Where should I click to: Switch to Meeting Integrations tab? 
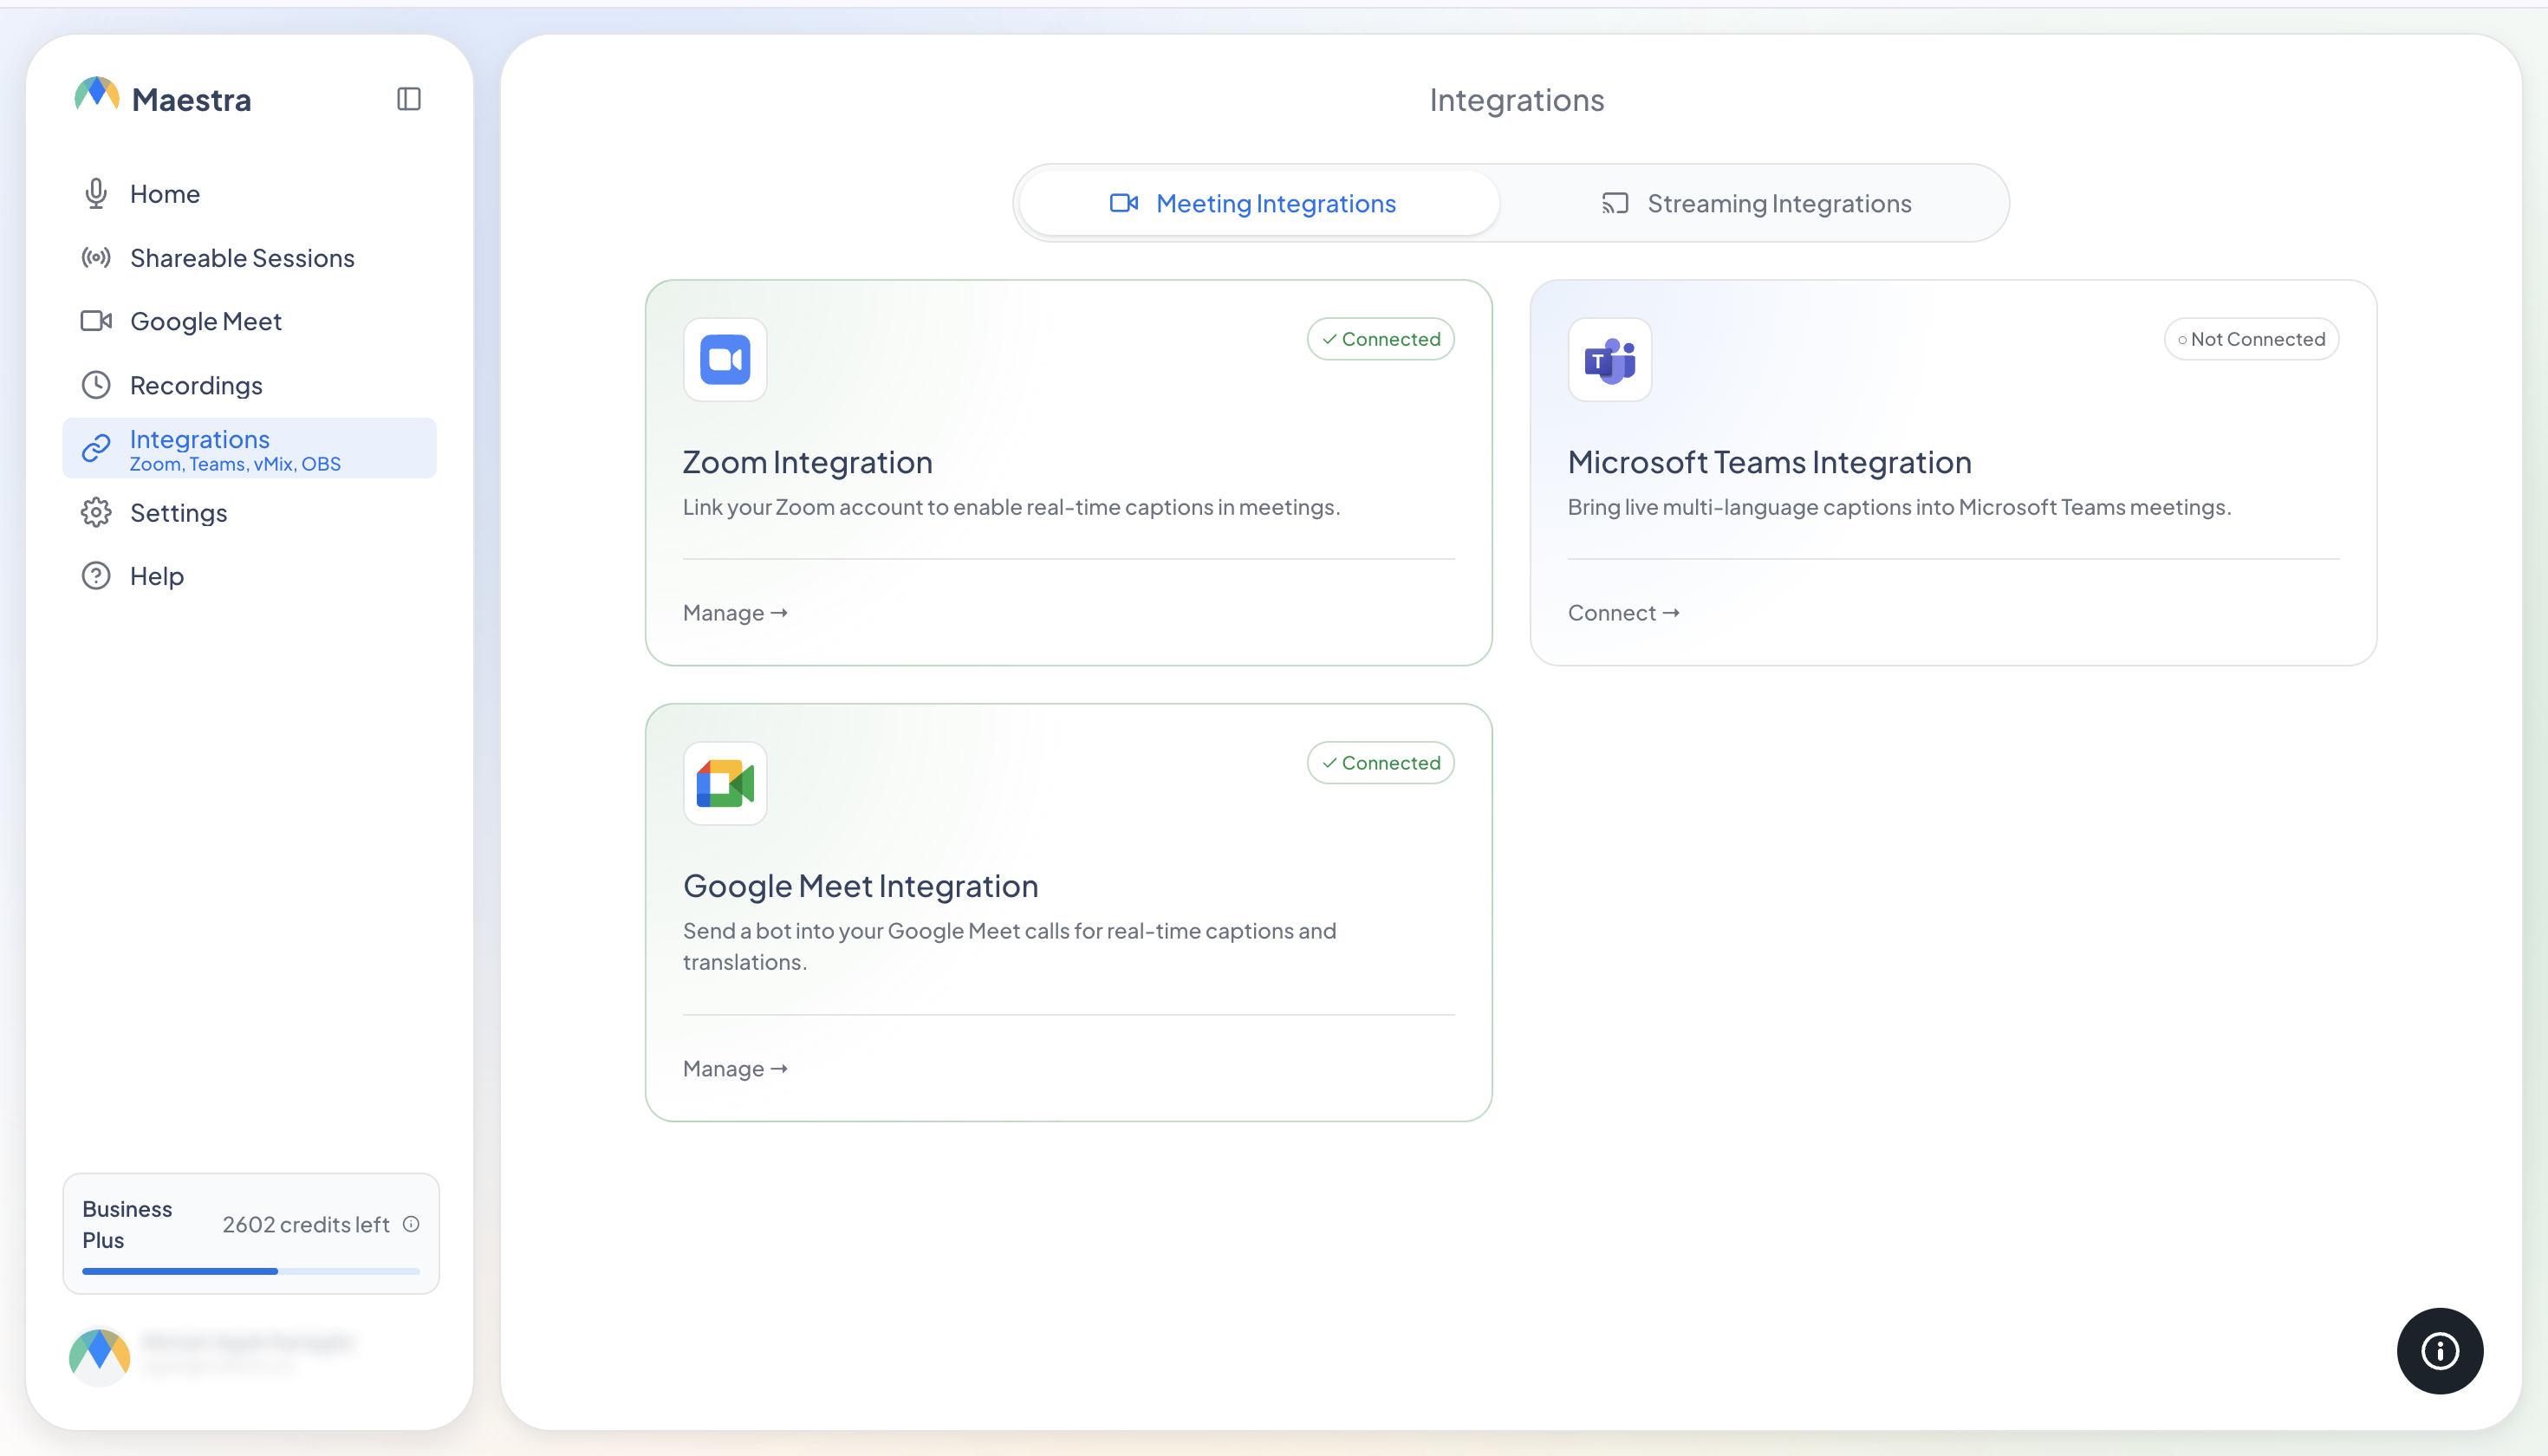tap(1259, 203)
